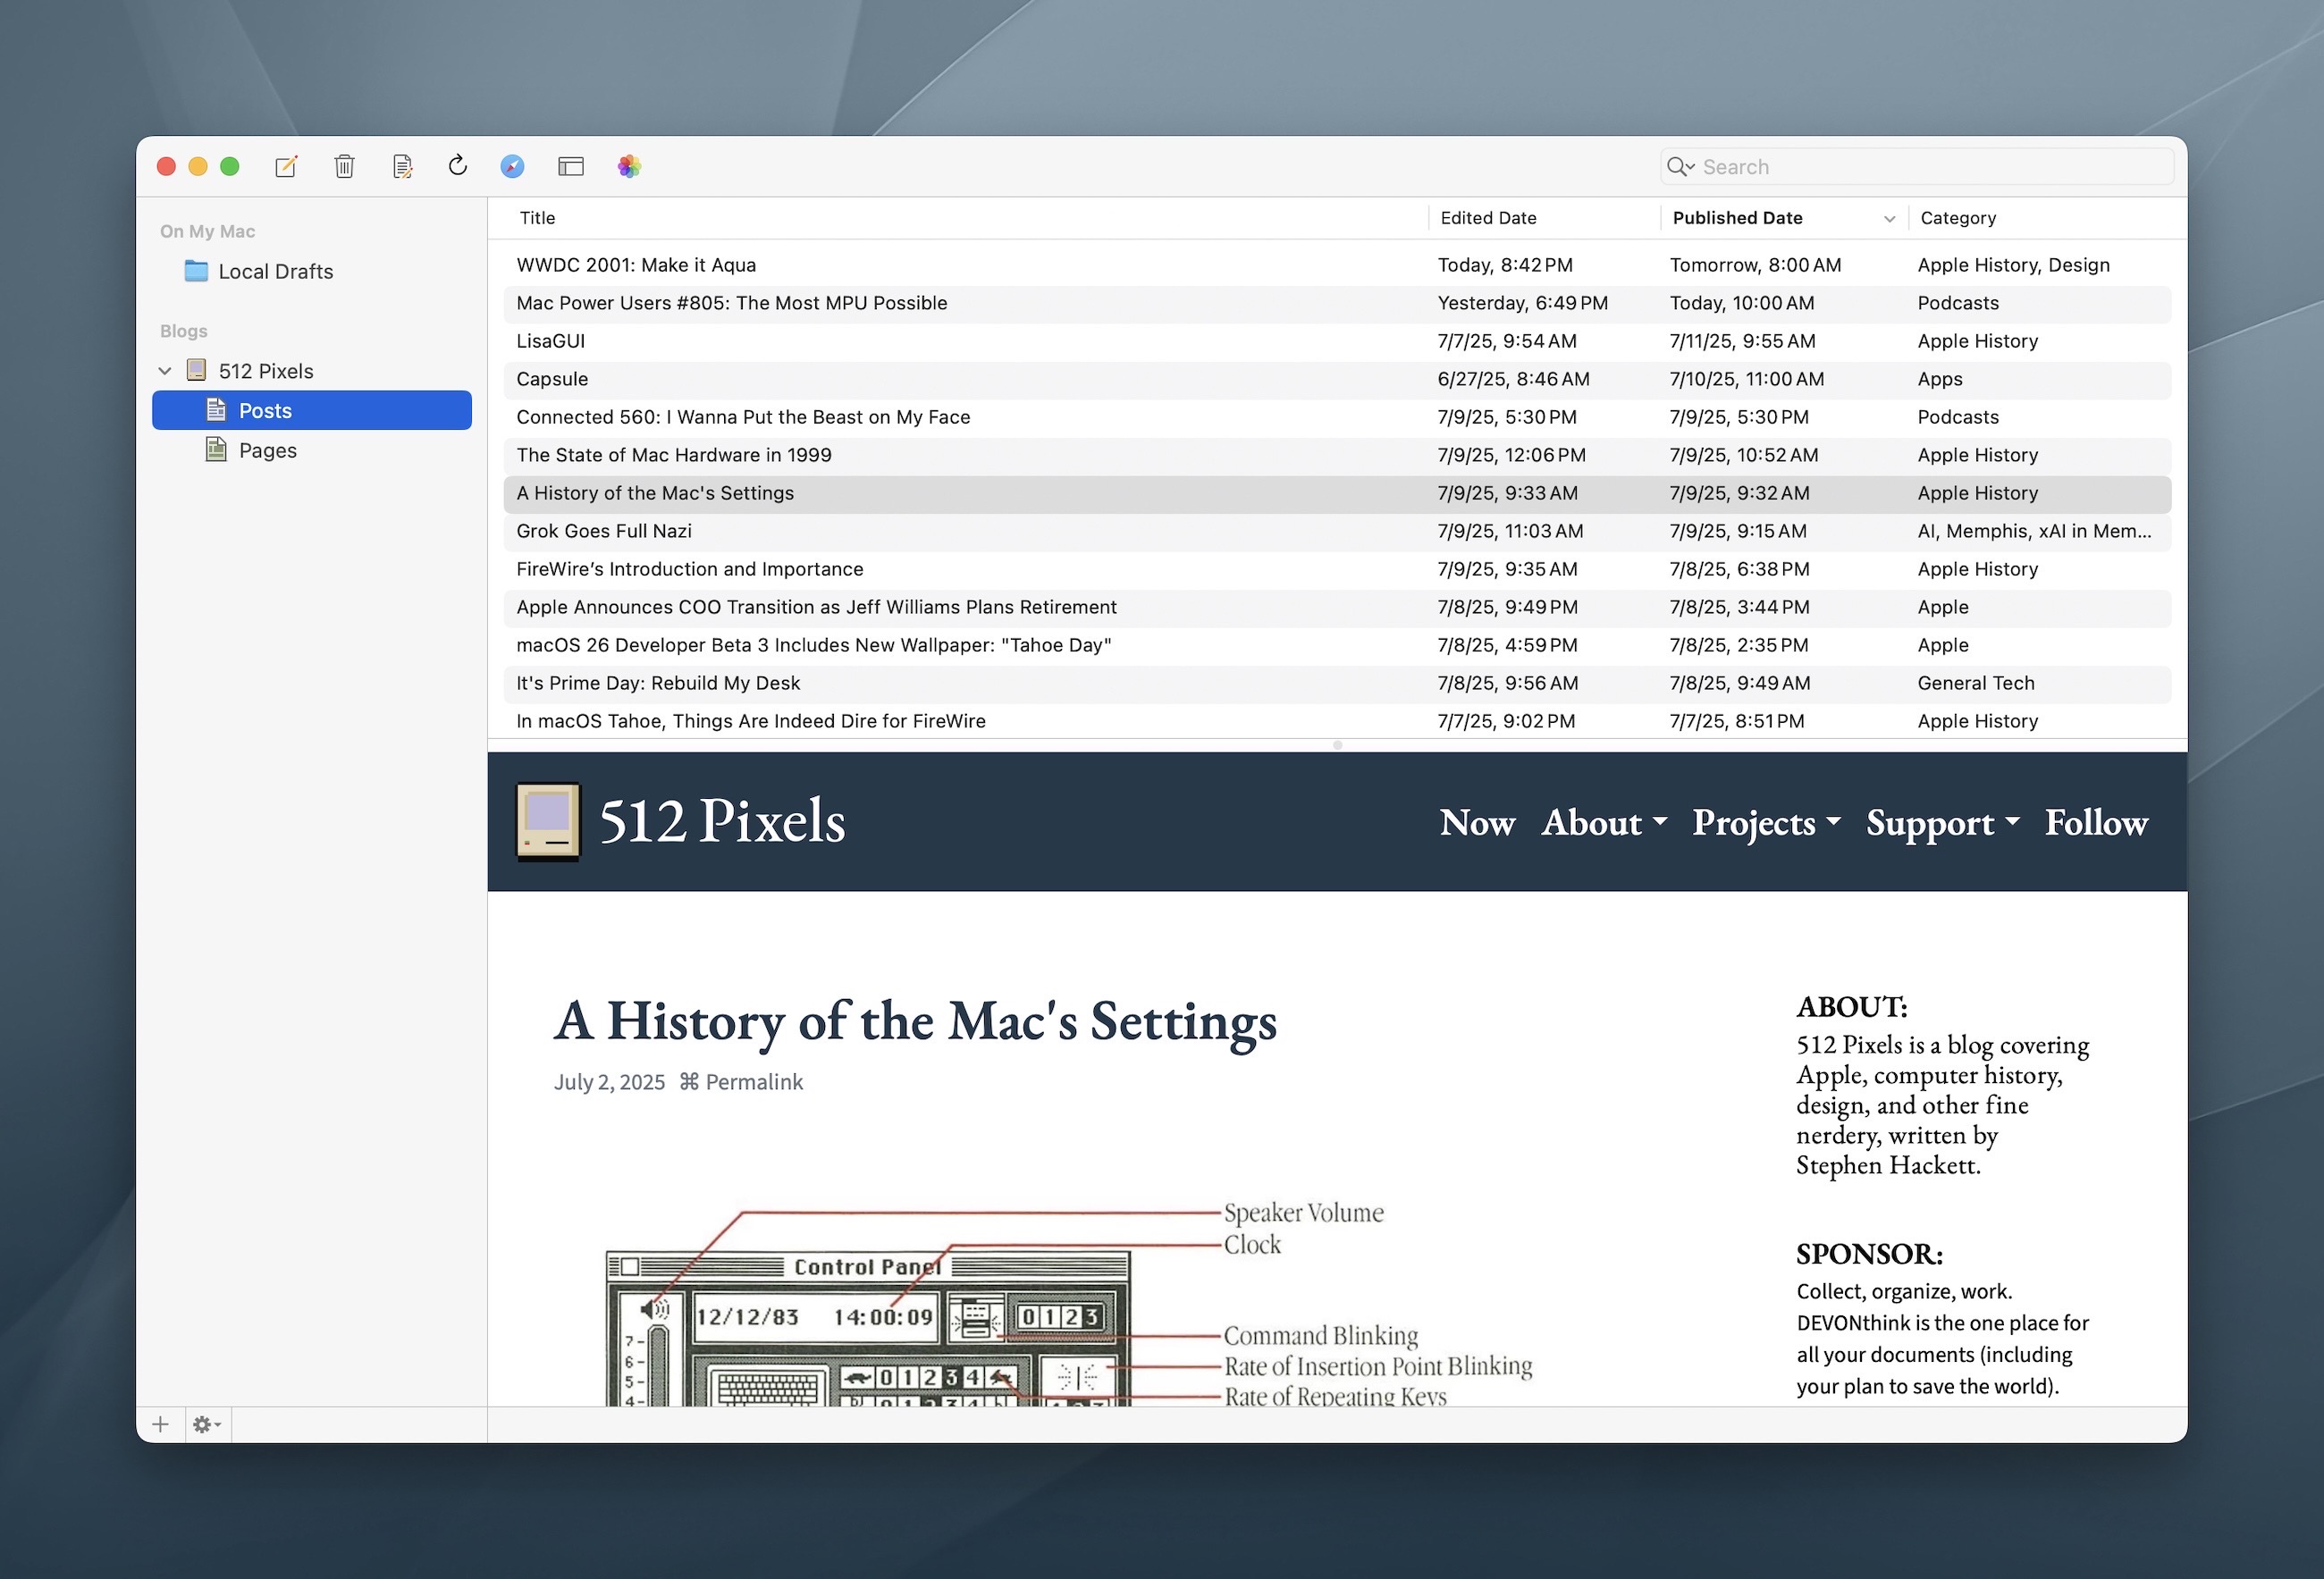The width and height of the screenshot is (2324, 1579).
Task: Click the Permalink link below the post title
Action: tap(741, 1082)
